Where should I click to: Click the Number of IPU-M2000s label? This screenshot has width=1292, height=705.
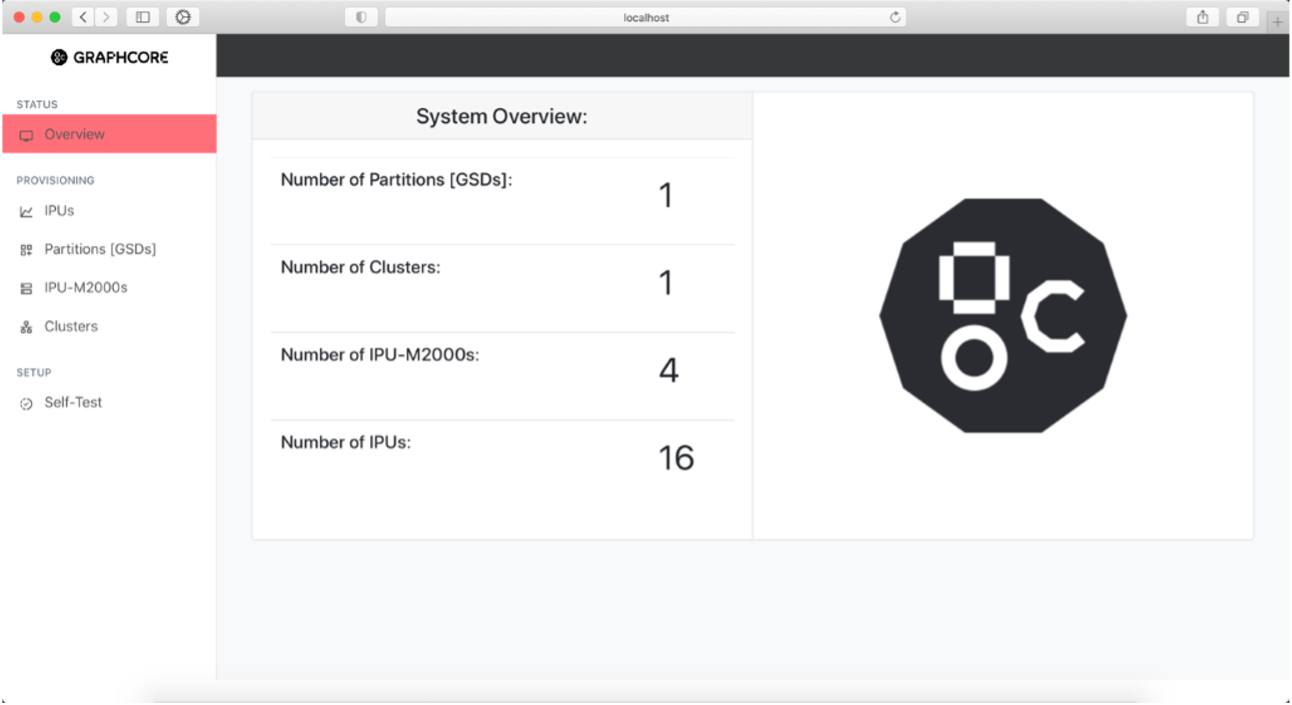[x=380, y=354]
